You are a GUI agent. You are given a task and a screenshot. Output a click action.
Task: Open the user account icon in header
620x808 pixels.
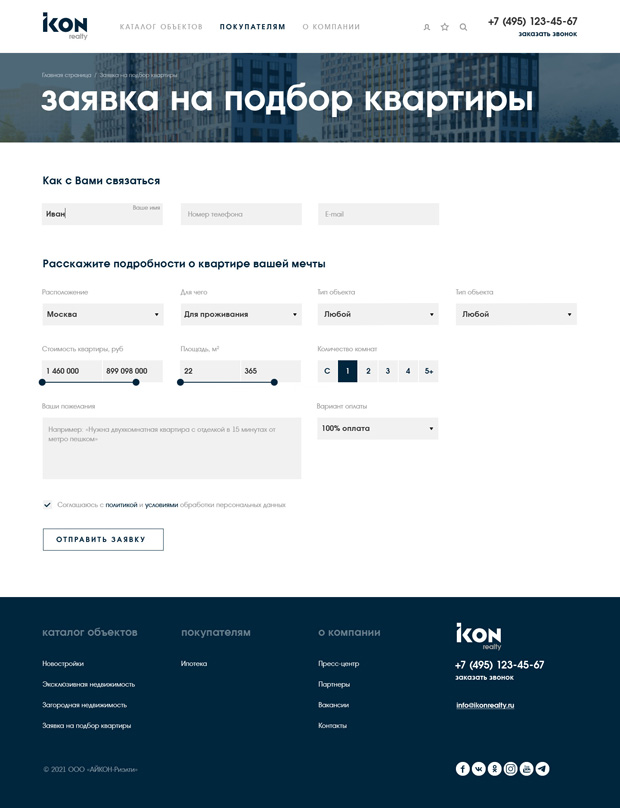[x=427, y=27]
